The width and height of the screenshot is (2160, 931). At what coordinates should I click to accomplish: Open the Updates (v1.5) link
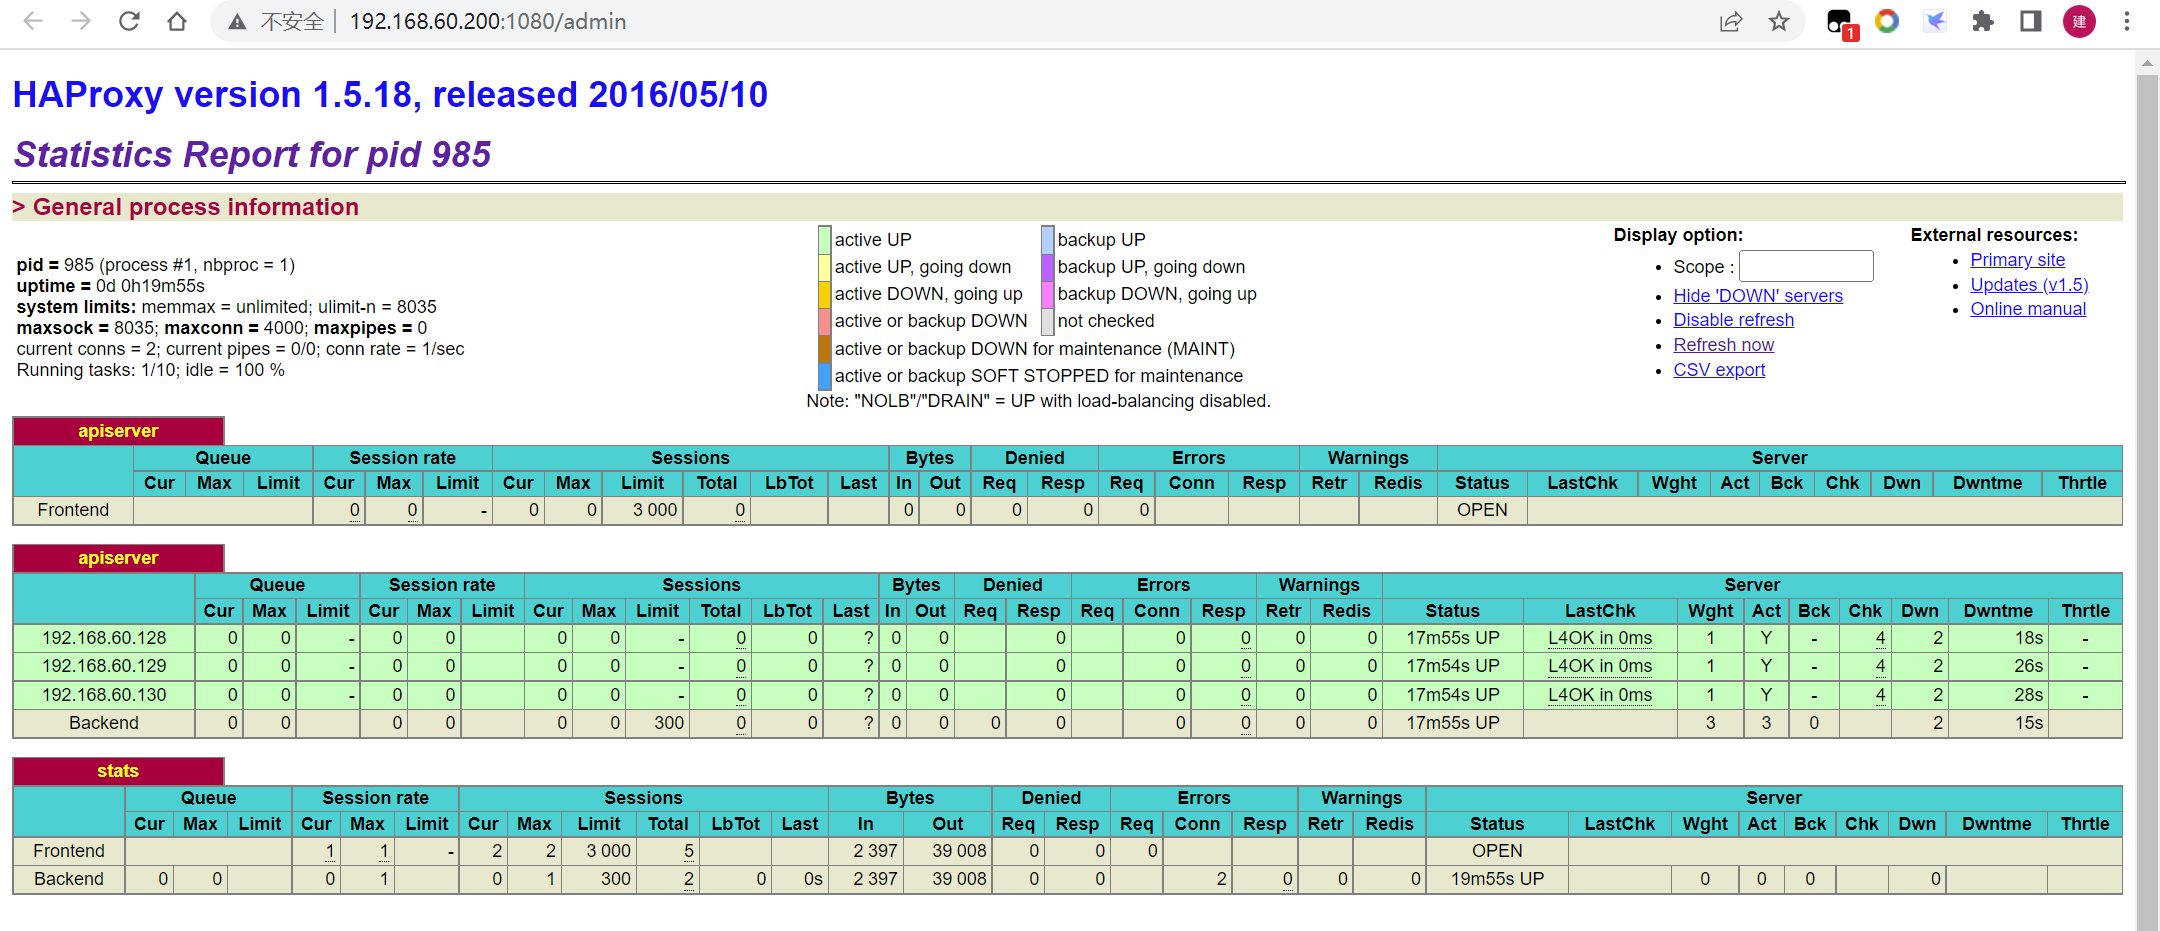(x=2029, y=285)
